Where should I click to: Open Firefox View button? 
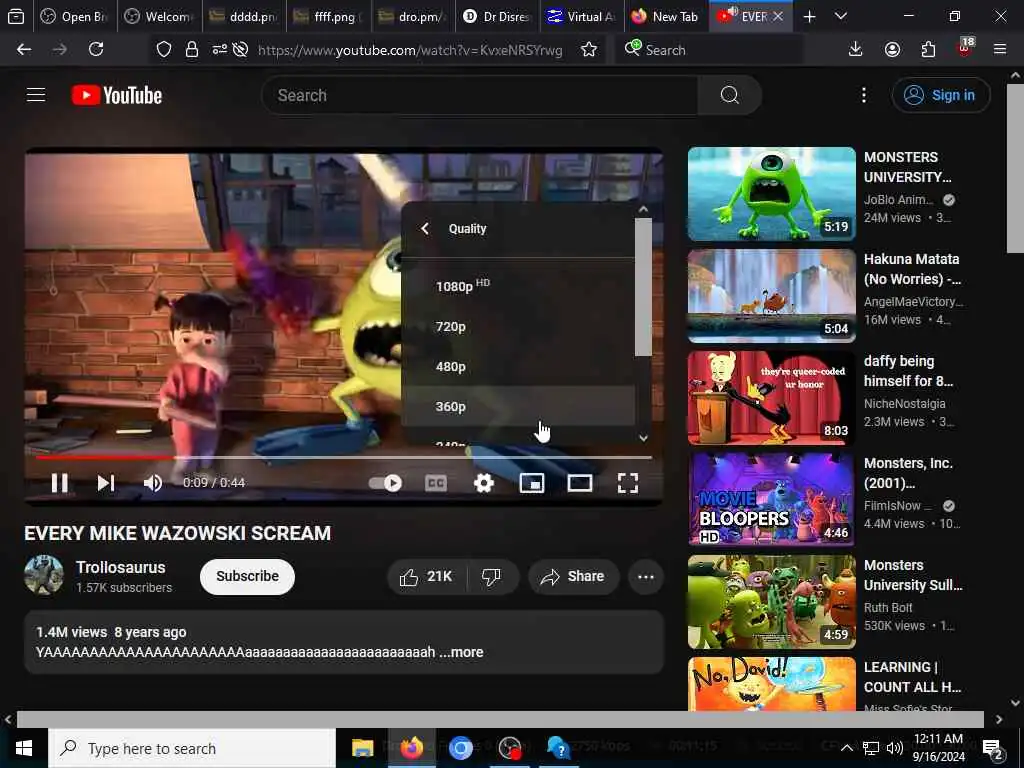16,17
